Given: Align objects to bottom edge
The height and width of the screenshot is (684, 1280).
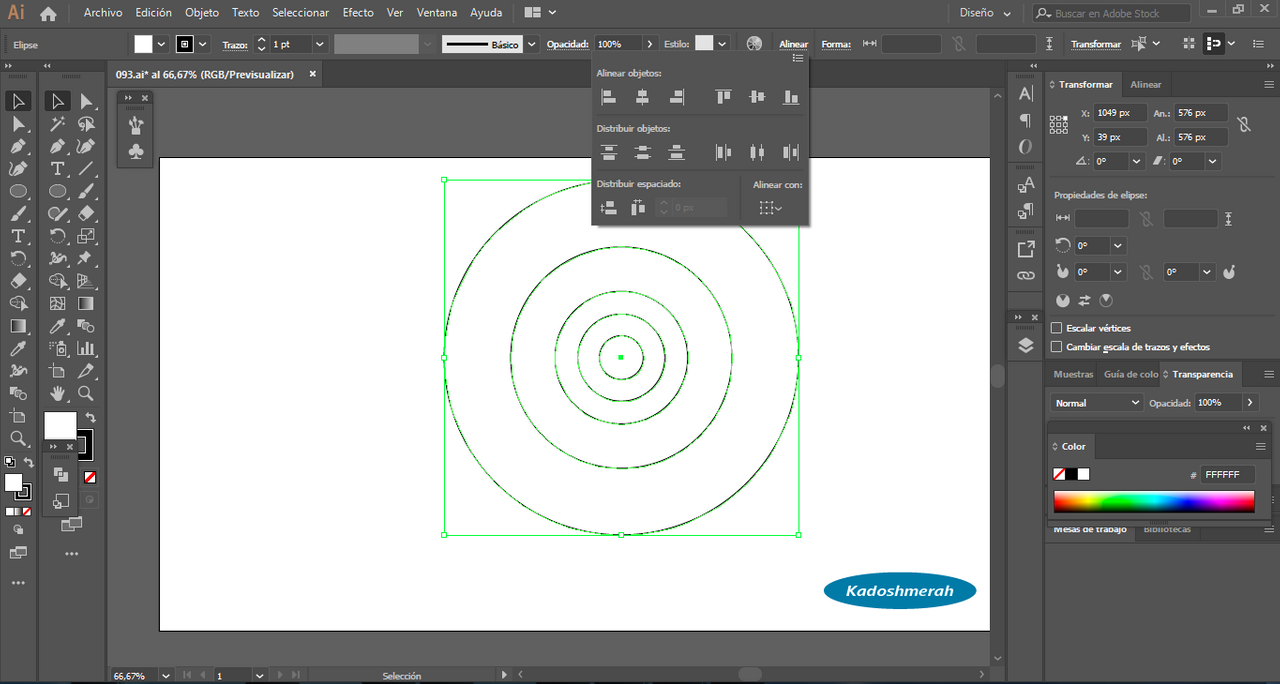Looking at the screenshot, I should point(791,97).
